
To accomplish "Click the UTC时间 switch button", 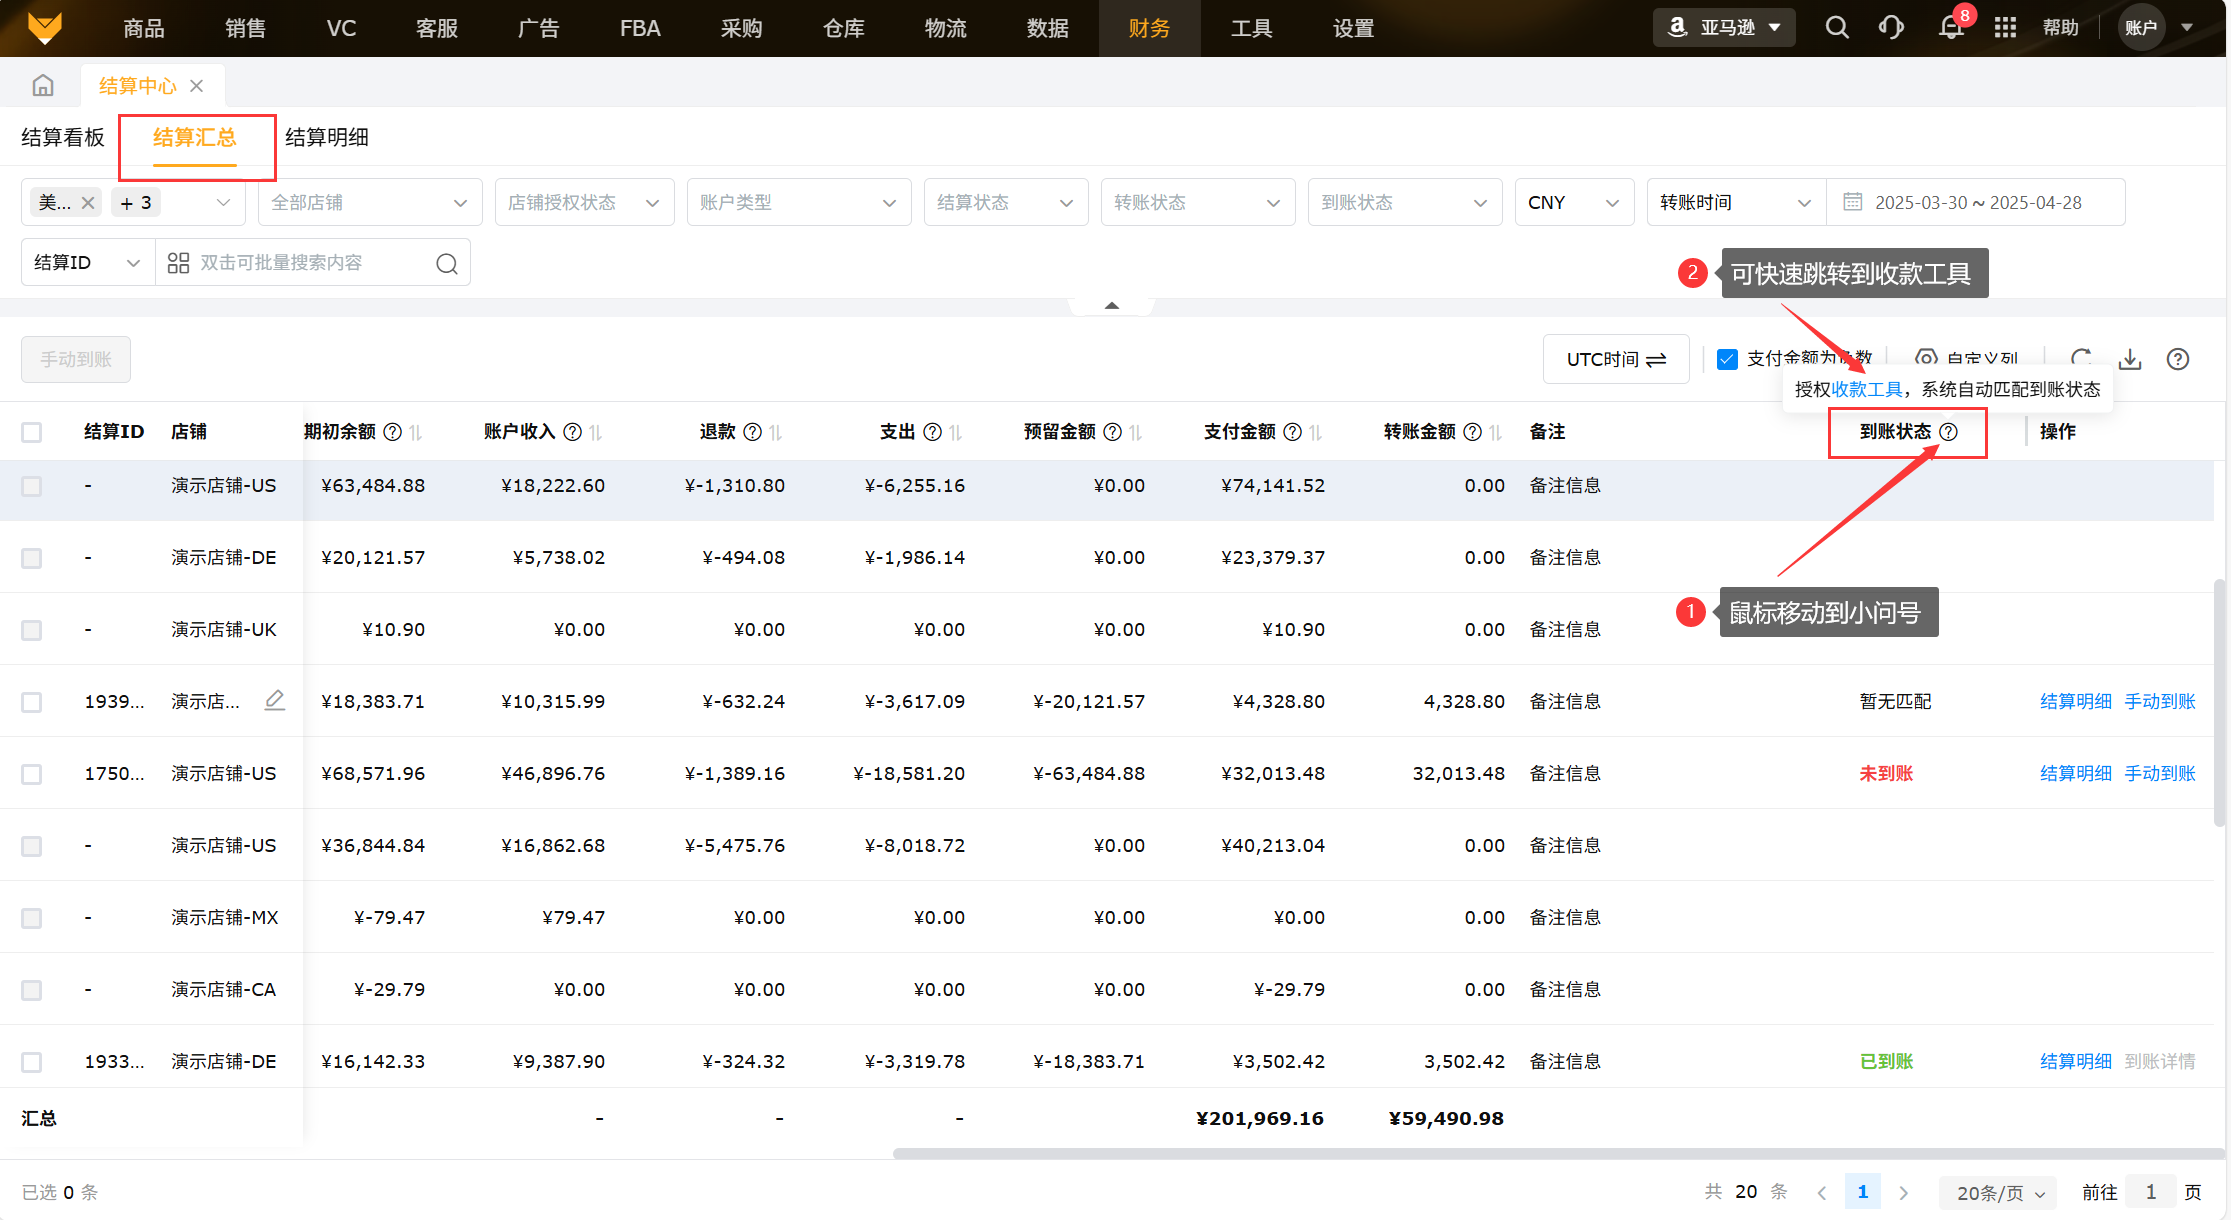I will click(1615, 359).
